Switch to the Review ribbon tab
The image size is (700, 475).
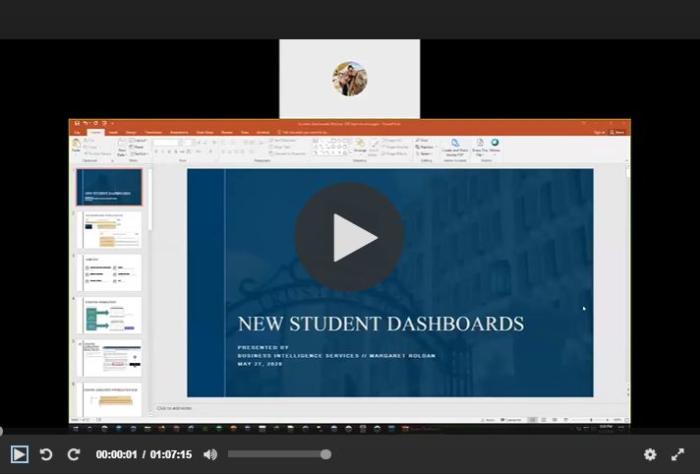(x=227, y=133)
